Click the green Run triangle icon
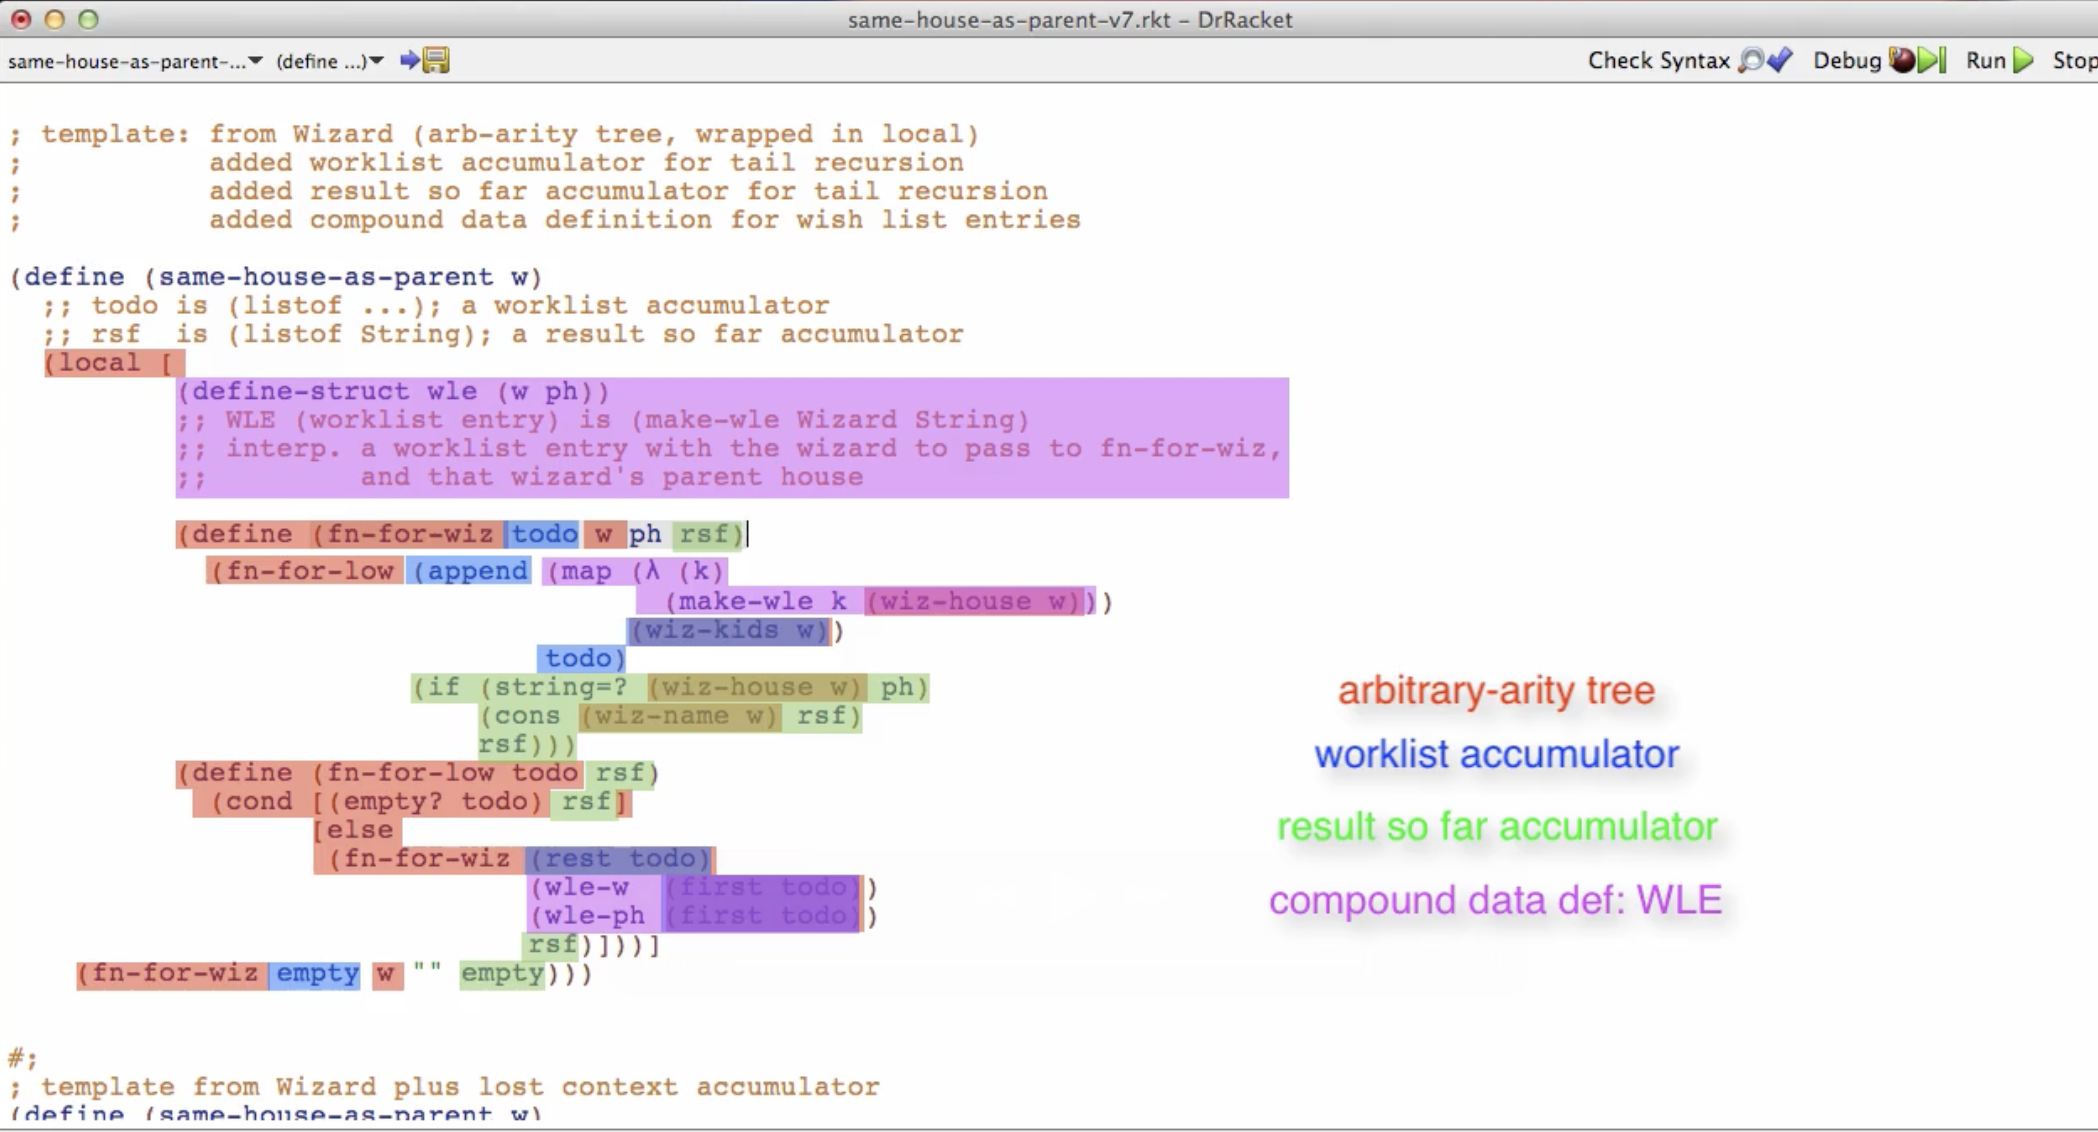This screenshot has height=1132, width=2098. tap(2022, 60)
